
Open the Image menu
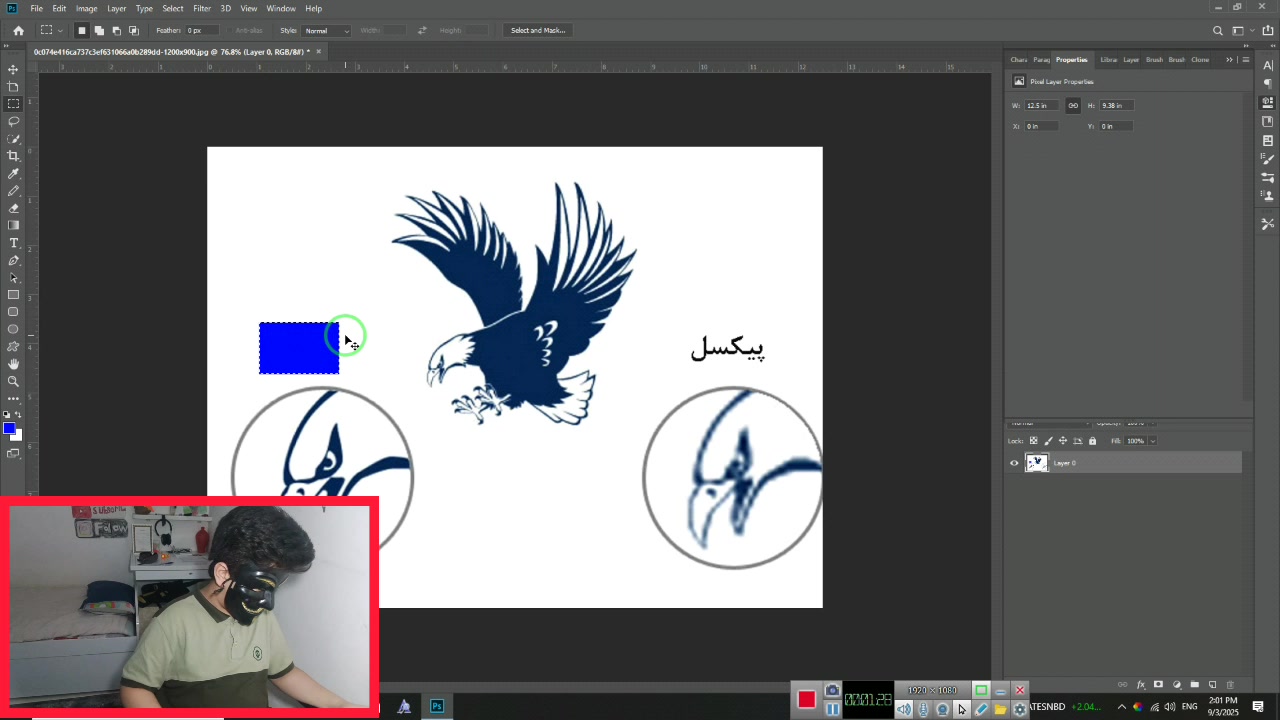click(x=87, y=8)
